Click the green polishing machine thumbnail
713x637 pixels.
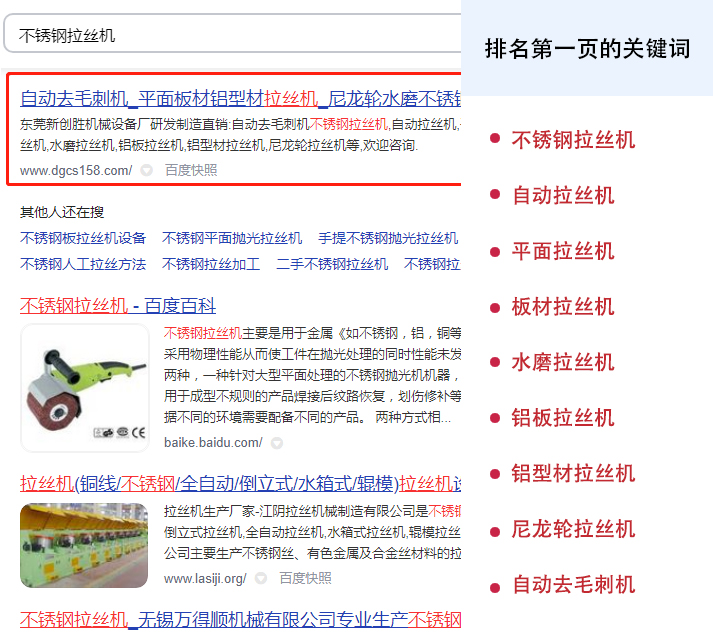click(85, 388)
